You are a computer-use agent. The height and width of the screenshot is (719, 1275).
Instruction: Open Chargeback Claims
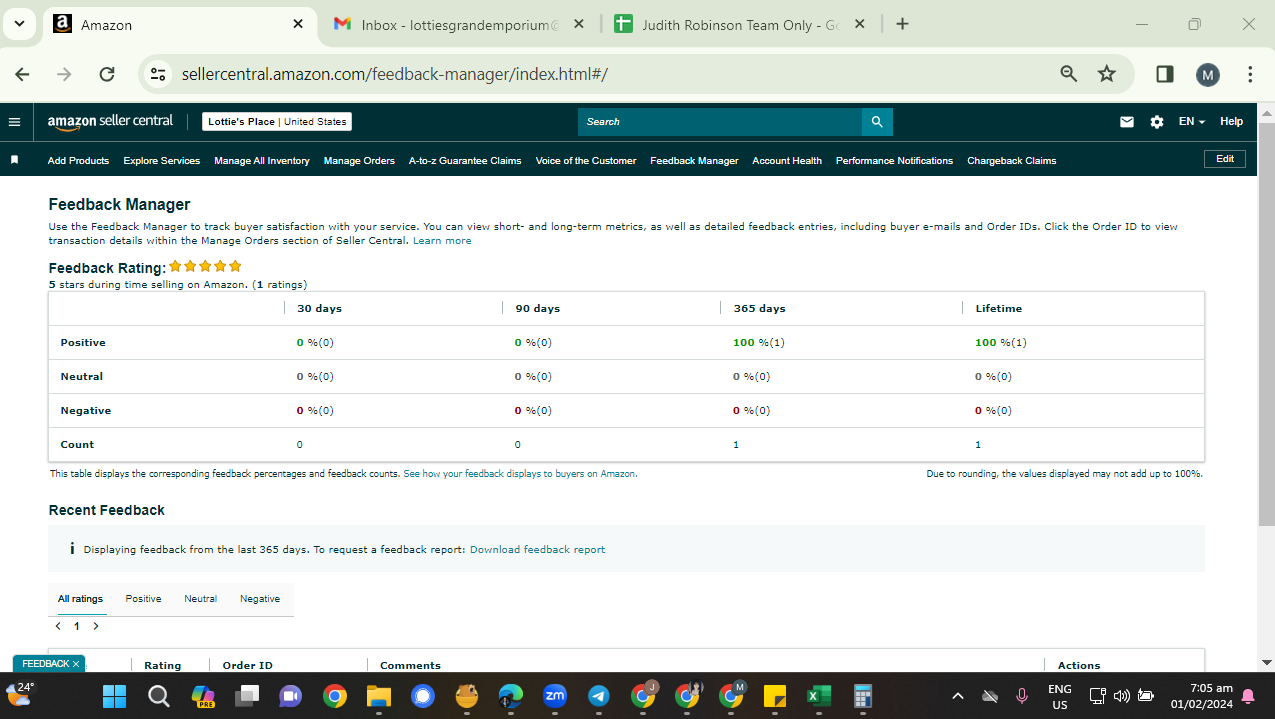coord(1011,160)
